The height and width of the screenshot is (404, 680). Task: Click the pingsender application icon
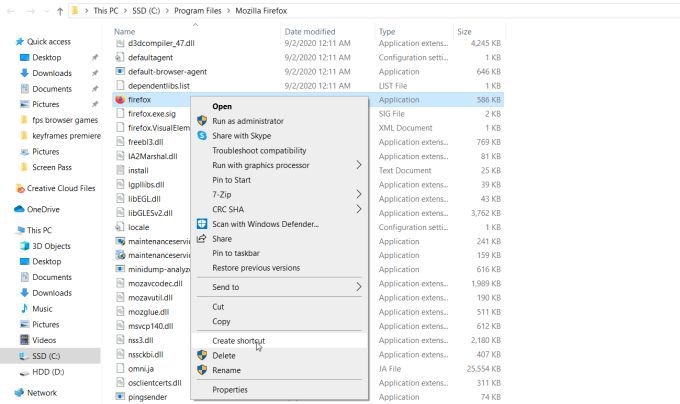coord(120,397)
